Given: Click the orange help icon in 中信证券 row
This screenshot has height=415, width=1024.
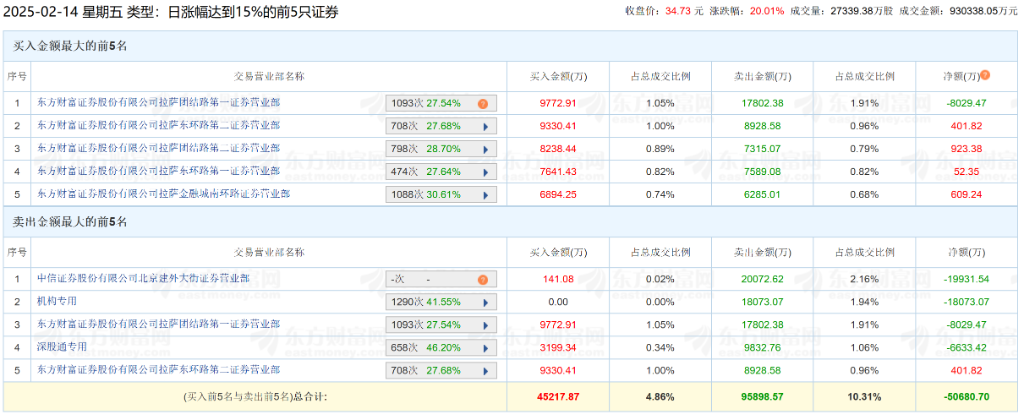Looking at the screenshot, I should coord(482,280).
